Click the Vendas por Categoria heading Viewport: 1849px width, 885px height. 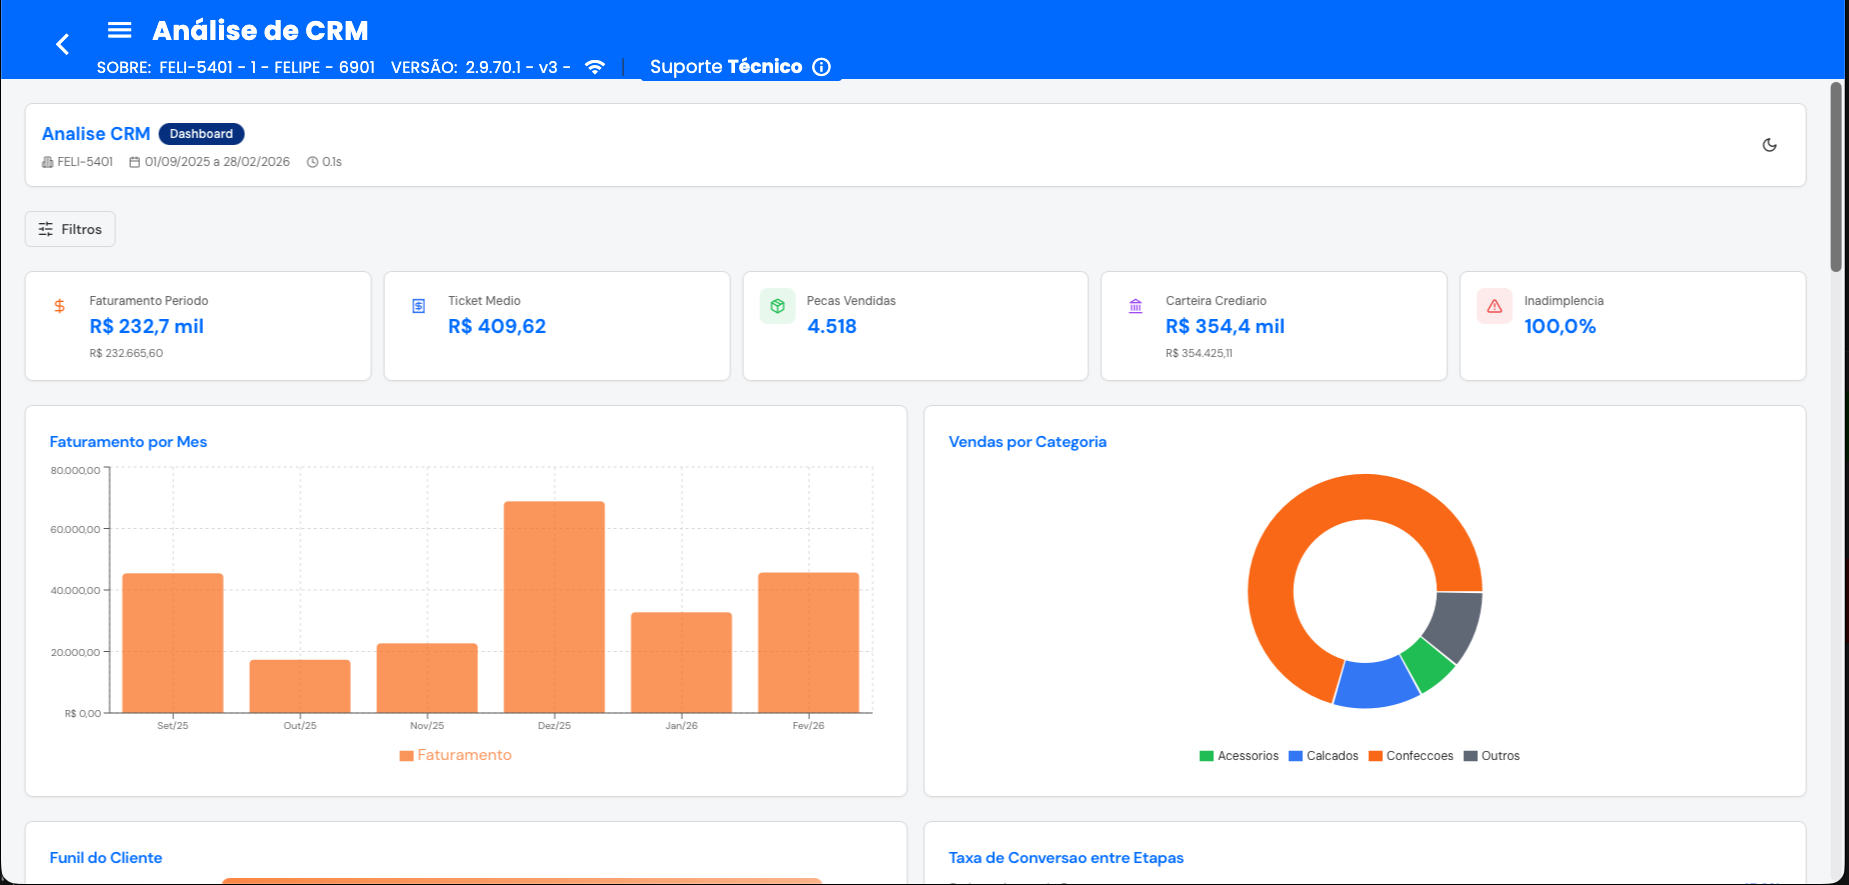(x=1027, y=442)
